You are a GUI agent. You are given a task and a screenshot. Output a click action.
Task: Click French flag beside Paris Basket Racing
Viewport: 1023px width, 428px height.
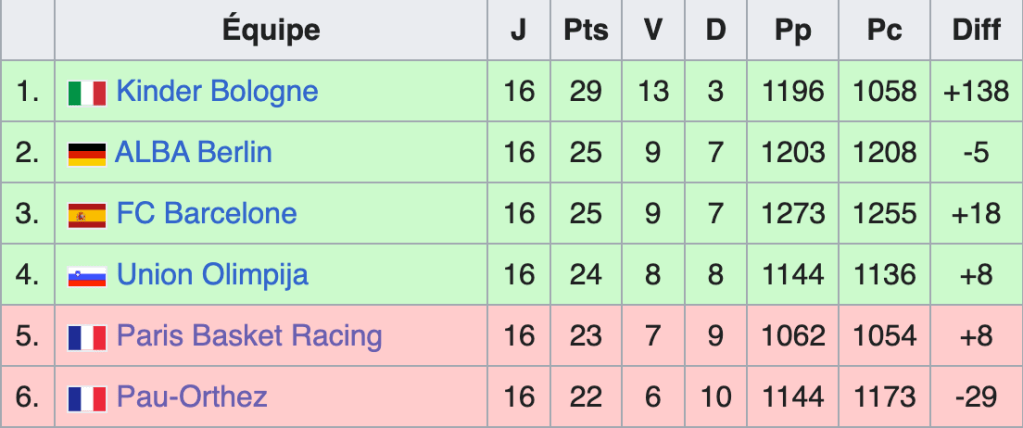87,337
